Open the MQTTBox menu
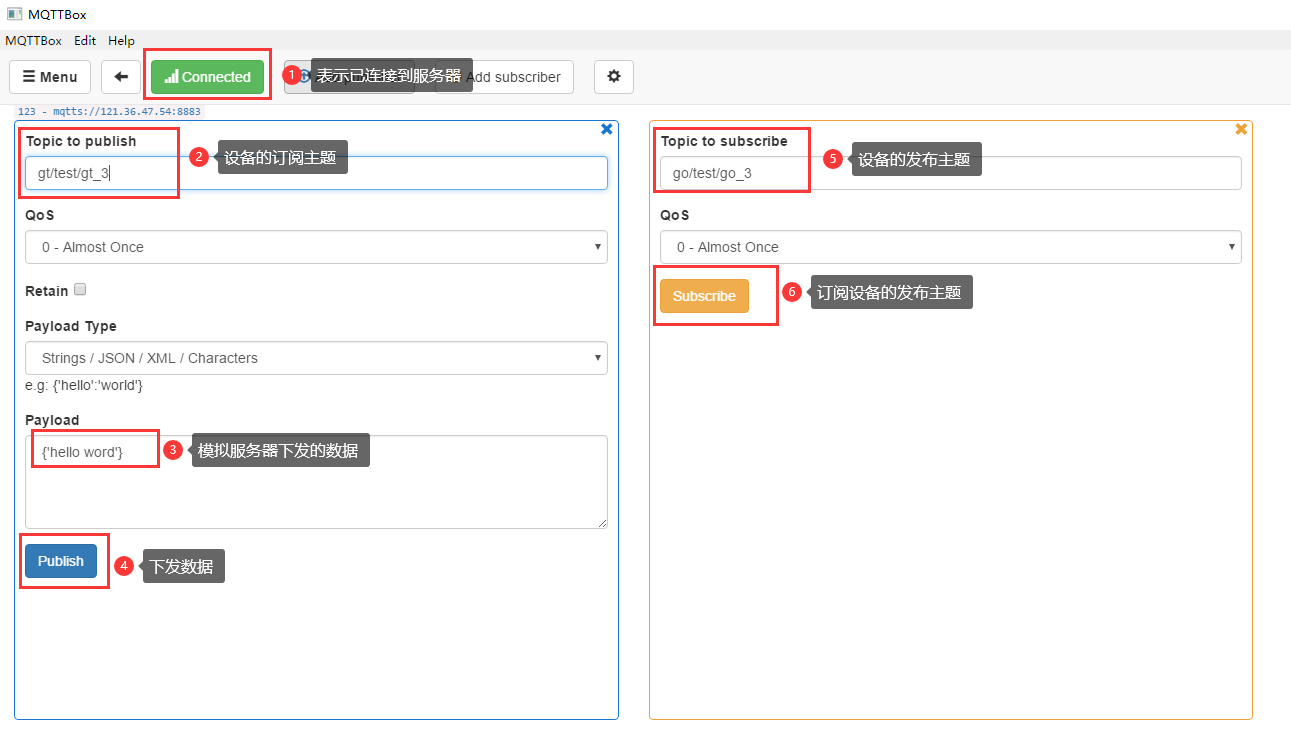The height and width of the screenshot is (736, 1291). [x=33, y=41]
